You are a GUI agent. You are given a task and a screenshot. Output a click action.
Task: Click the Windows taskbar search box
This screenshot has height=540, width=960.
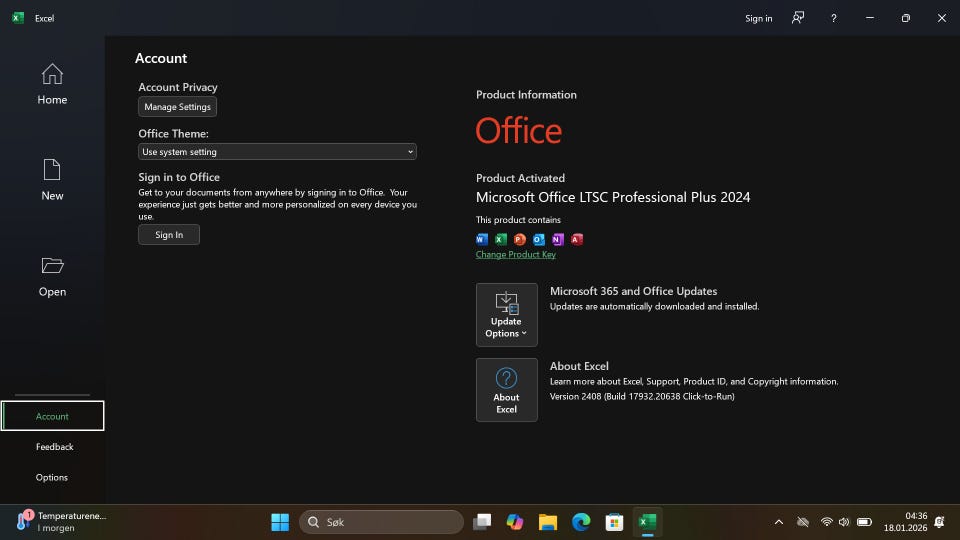point(381,522)
